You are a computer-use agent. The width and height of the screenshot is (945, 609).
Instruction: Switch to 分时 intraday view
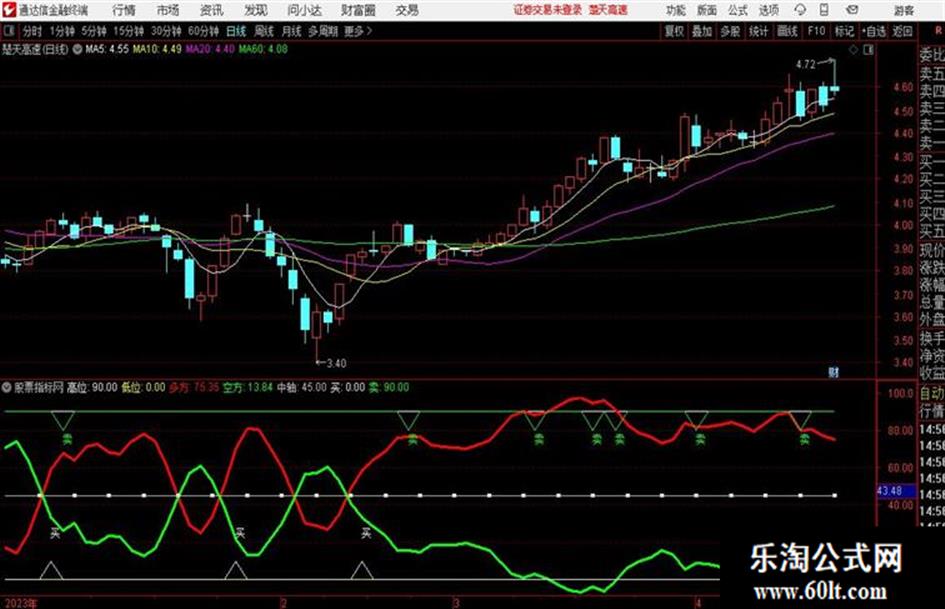tap(32, 31)
